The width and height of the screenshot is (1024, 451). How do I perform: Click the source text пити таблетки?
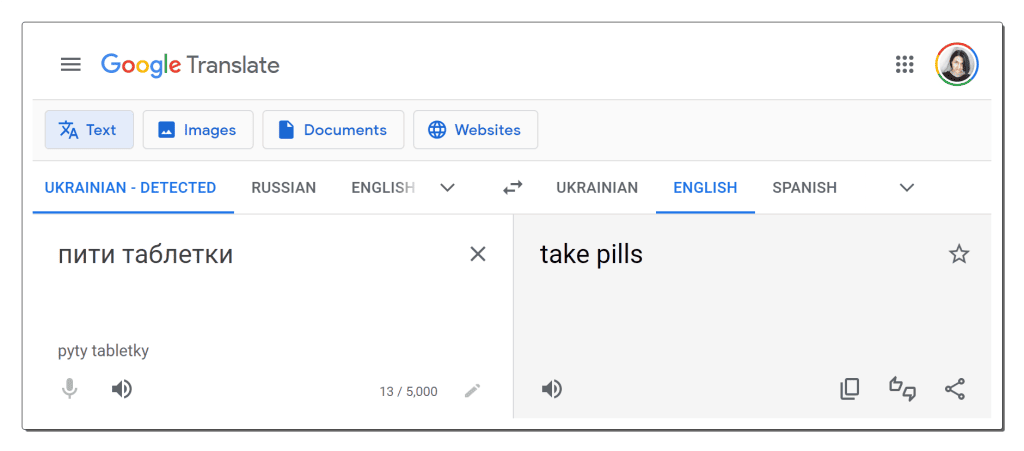coord(146,255)
